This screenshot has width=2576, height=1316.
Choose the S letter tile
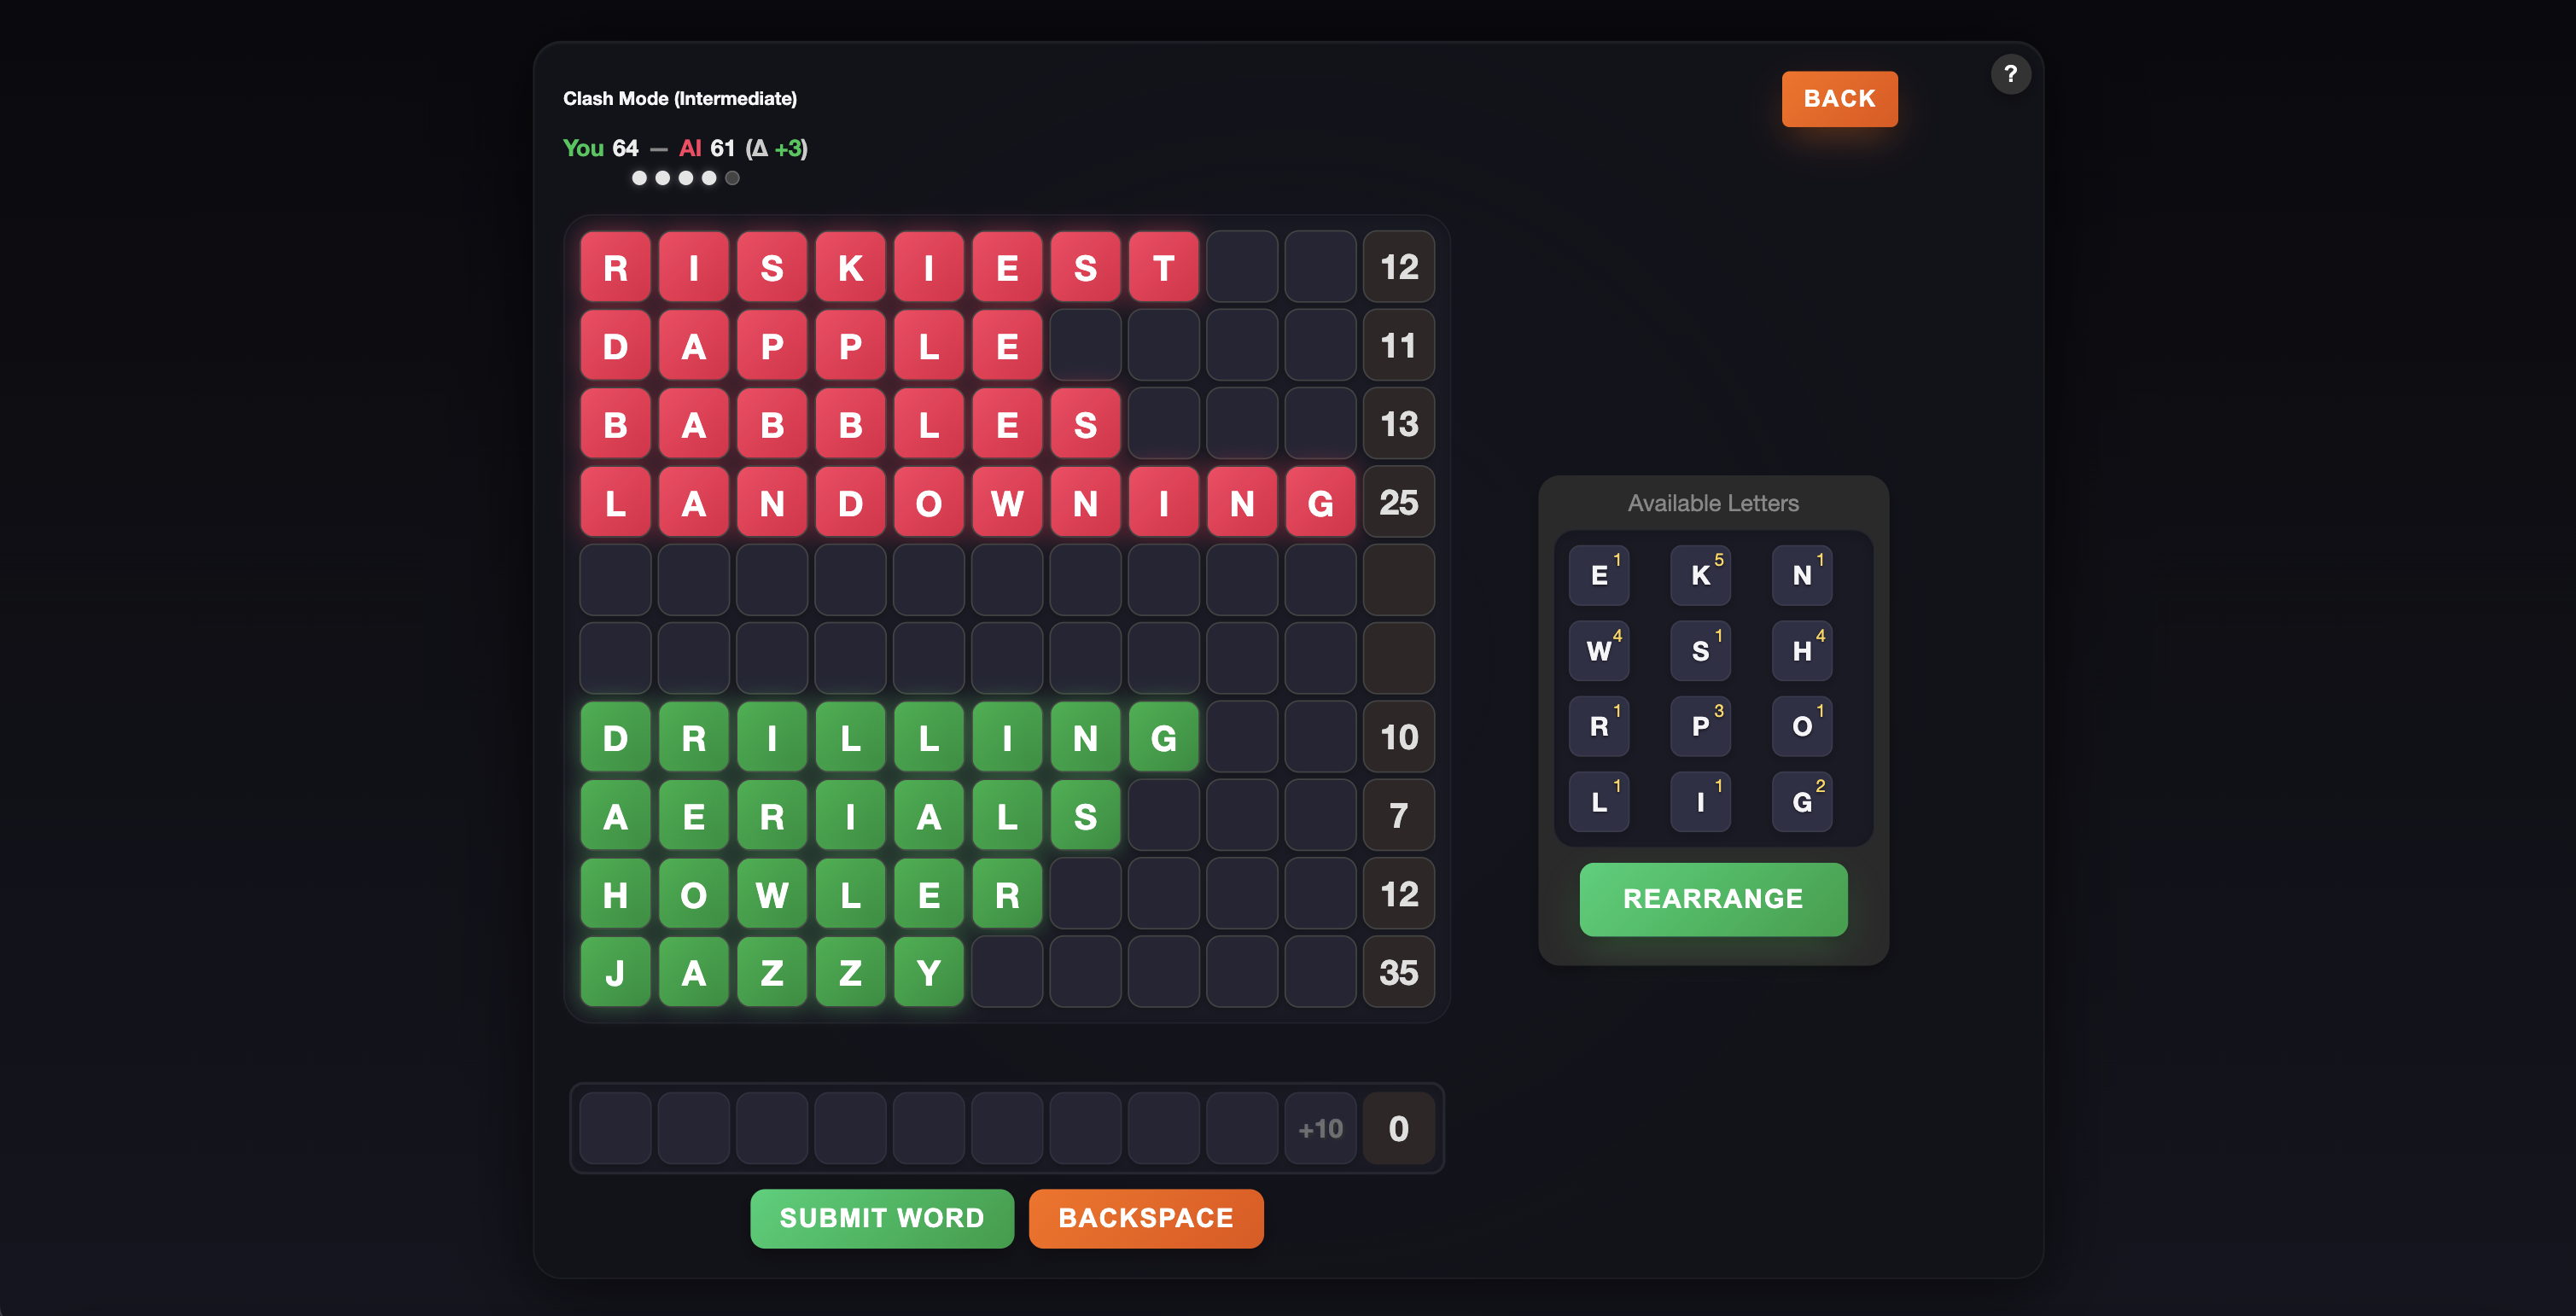click(x=1700, y=651)
